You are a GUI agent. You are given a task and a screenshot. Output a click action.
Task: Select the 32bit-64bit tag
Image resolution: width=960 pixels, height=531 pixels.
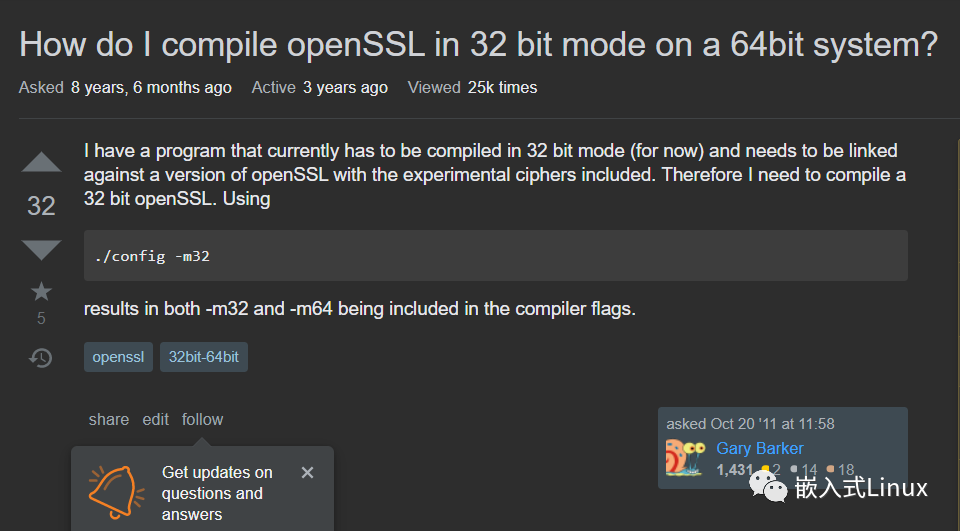204,357
